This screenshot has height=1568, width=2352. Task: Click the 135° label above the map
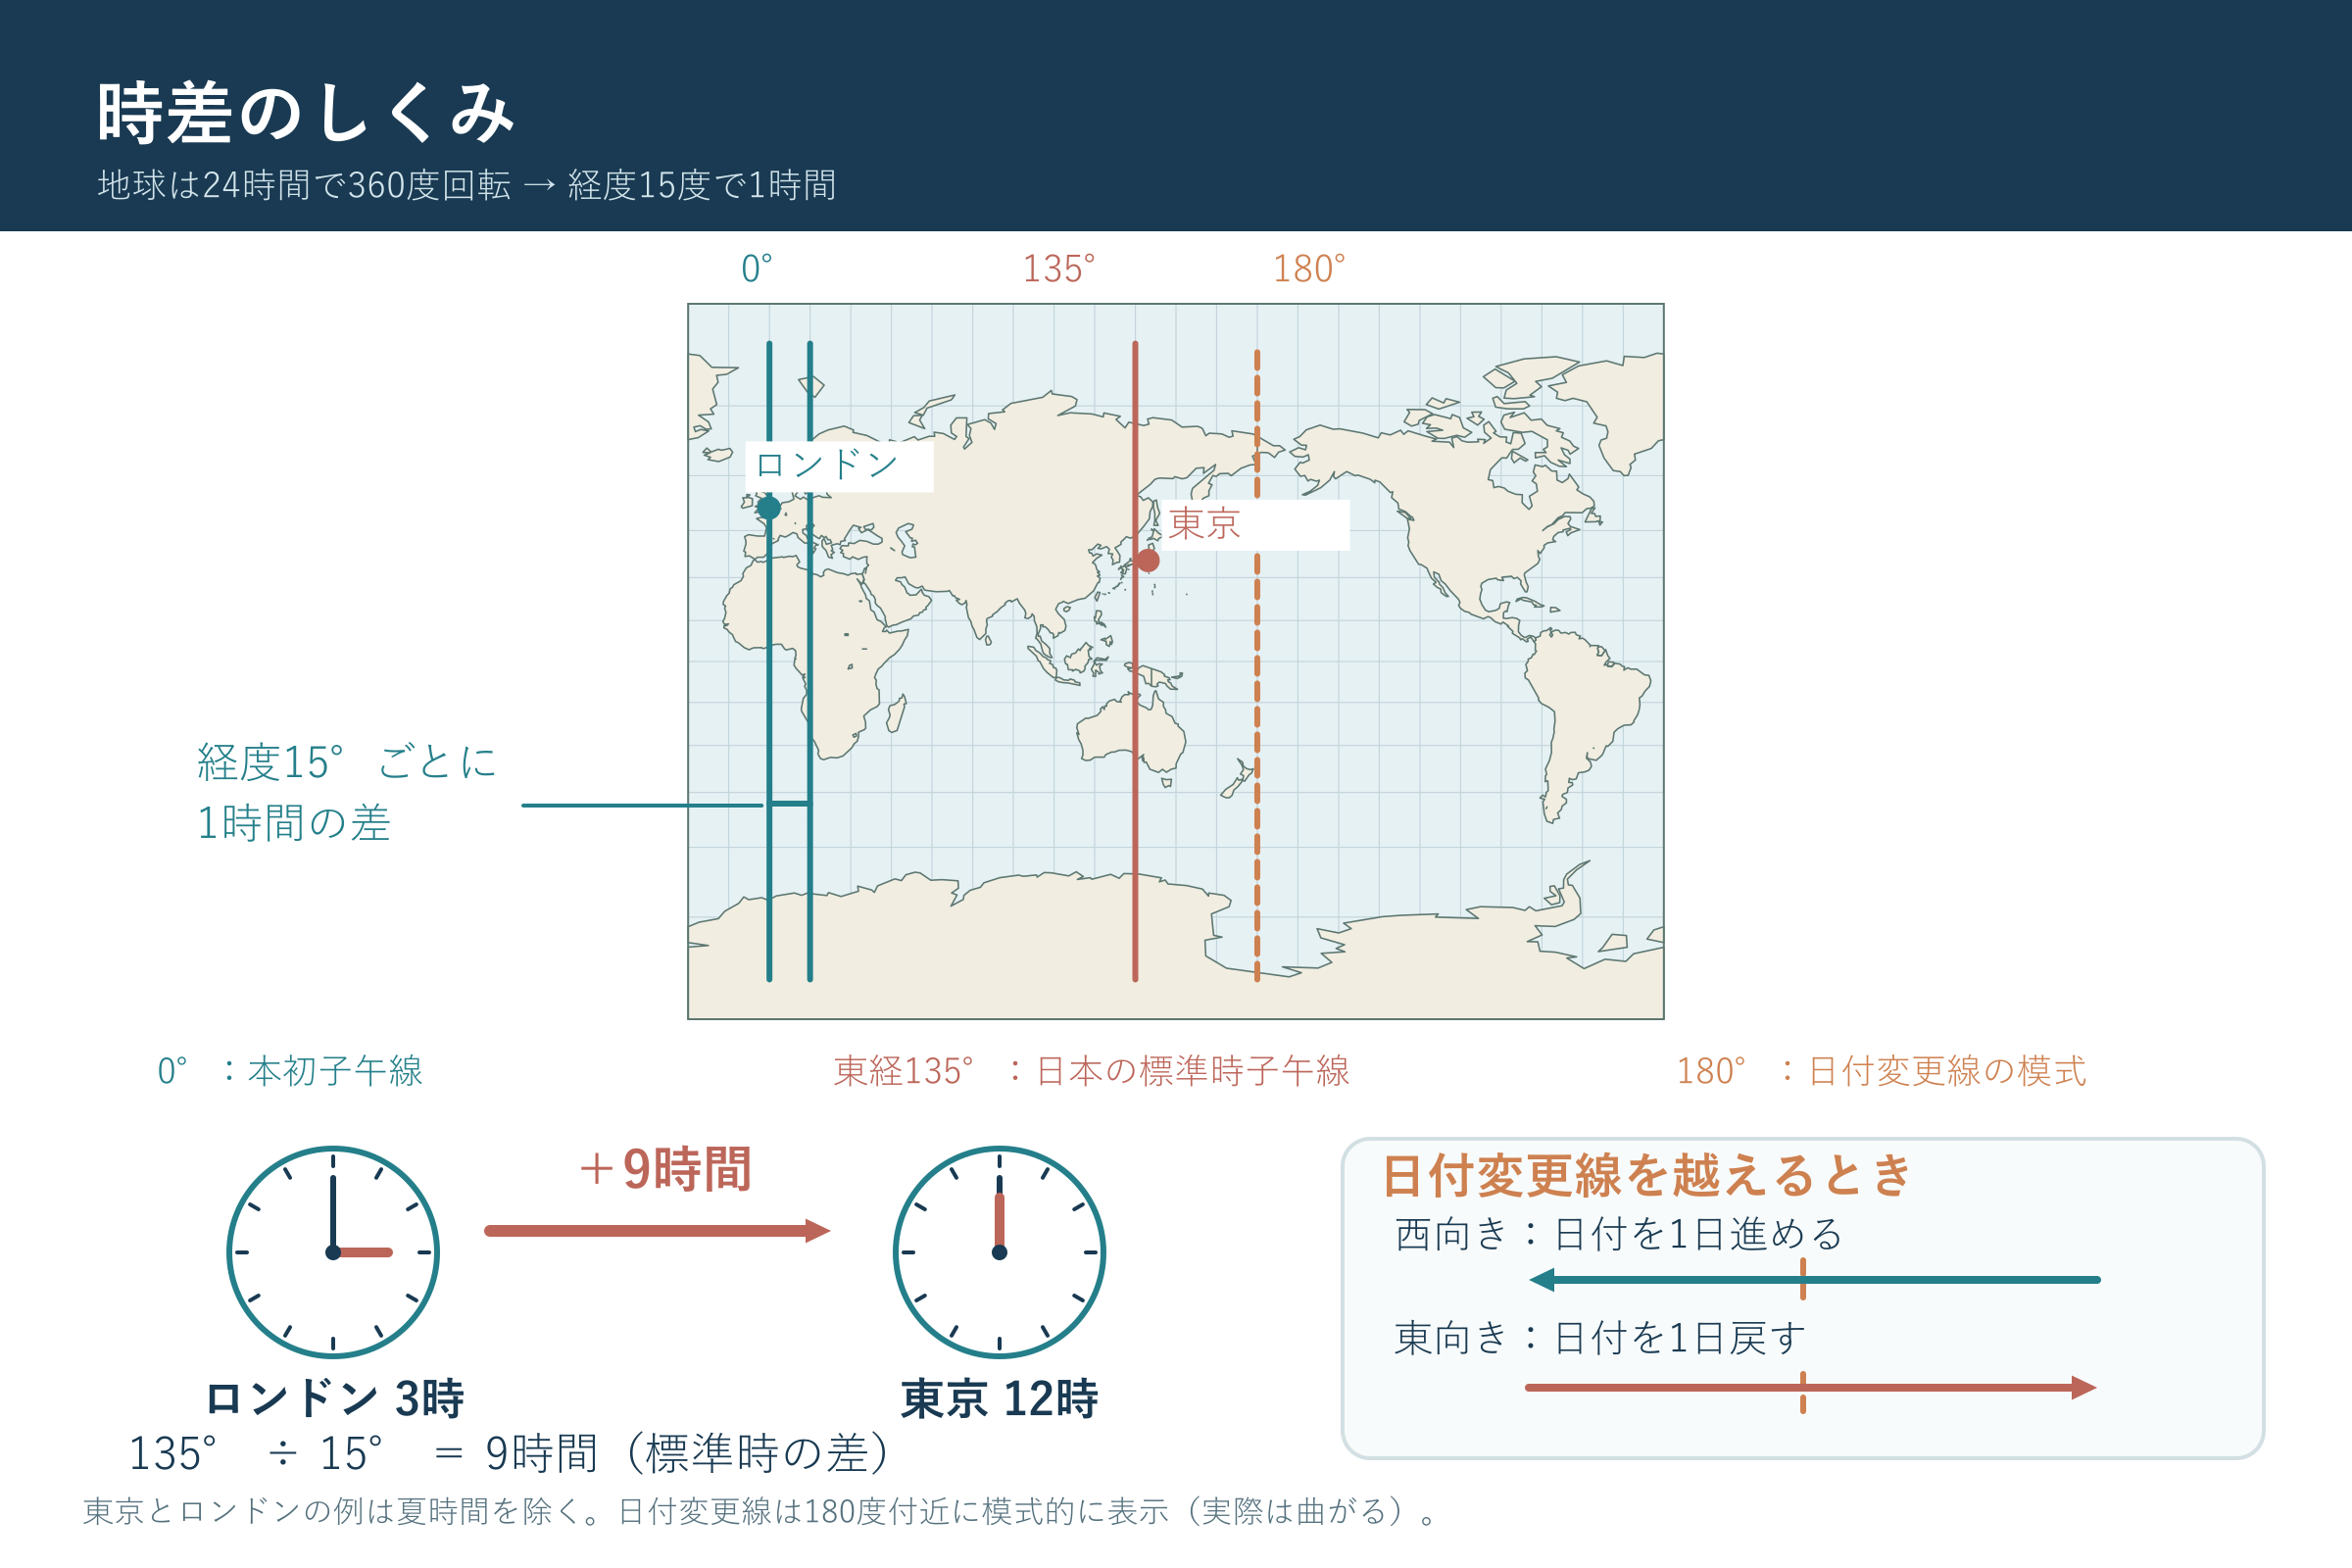coord(1058,268)
